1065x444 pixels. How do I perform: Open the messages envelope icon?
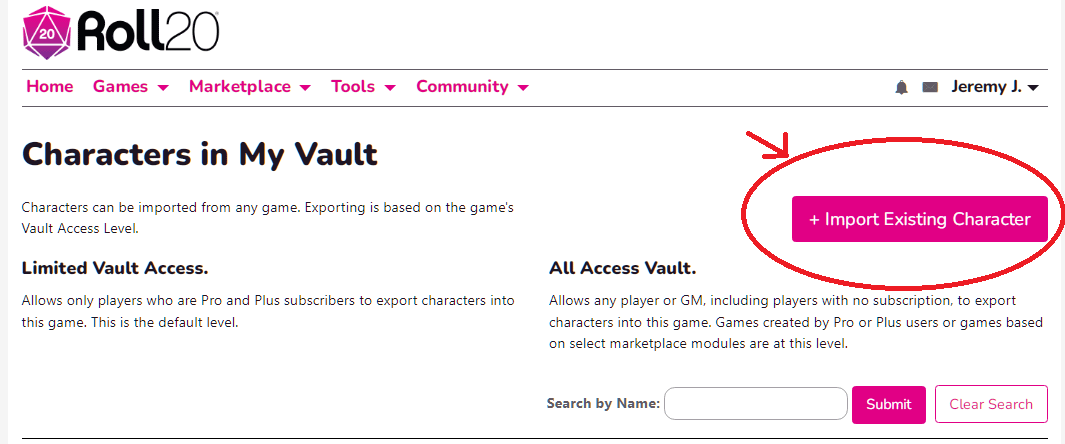tap(930, 87)
